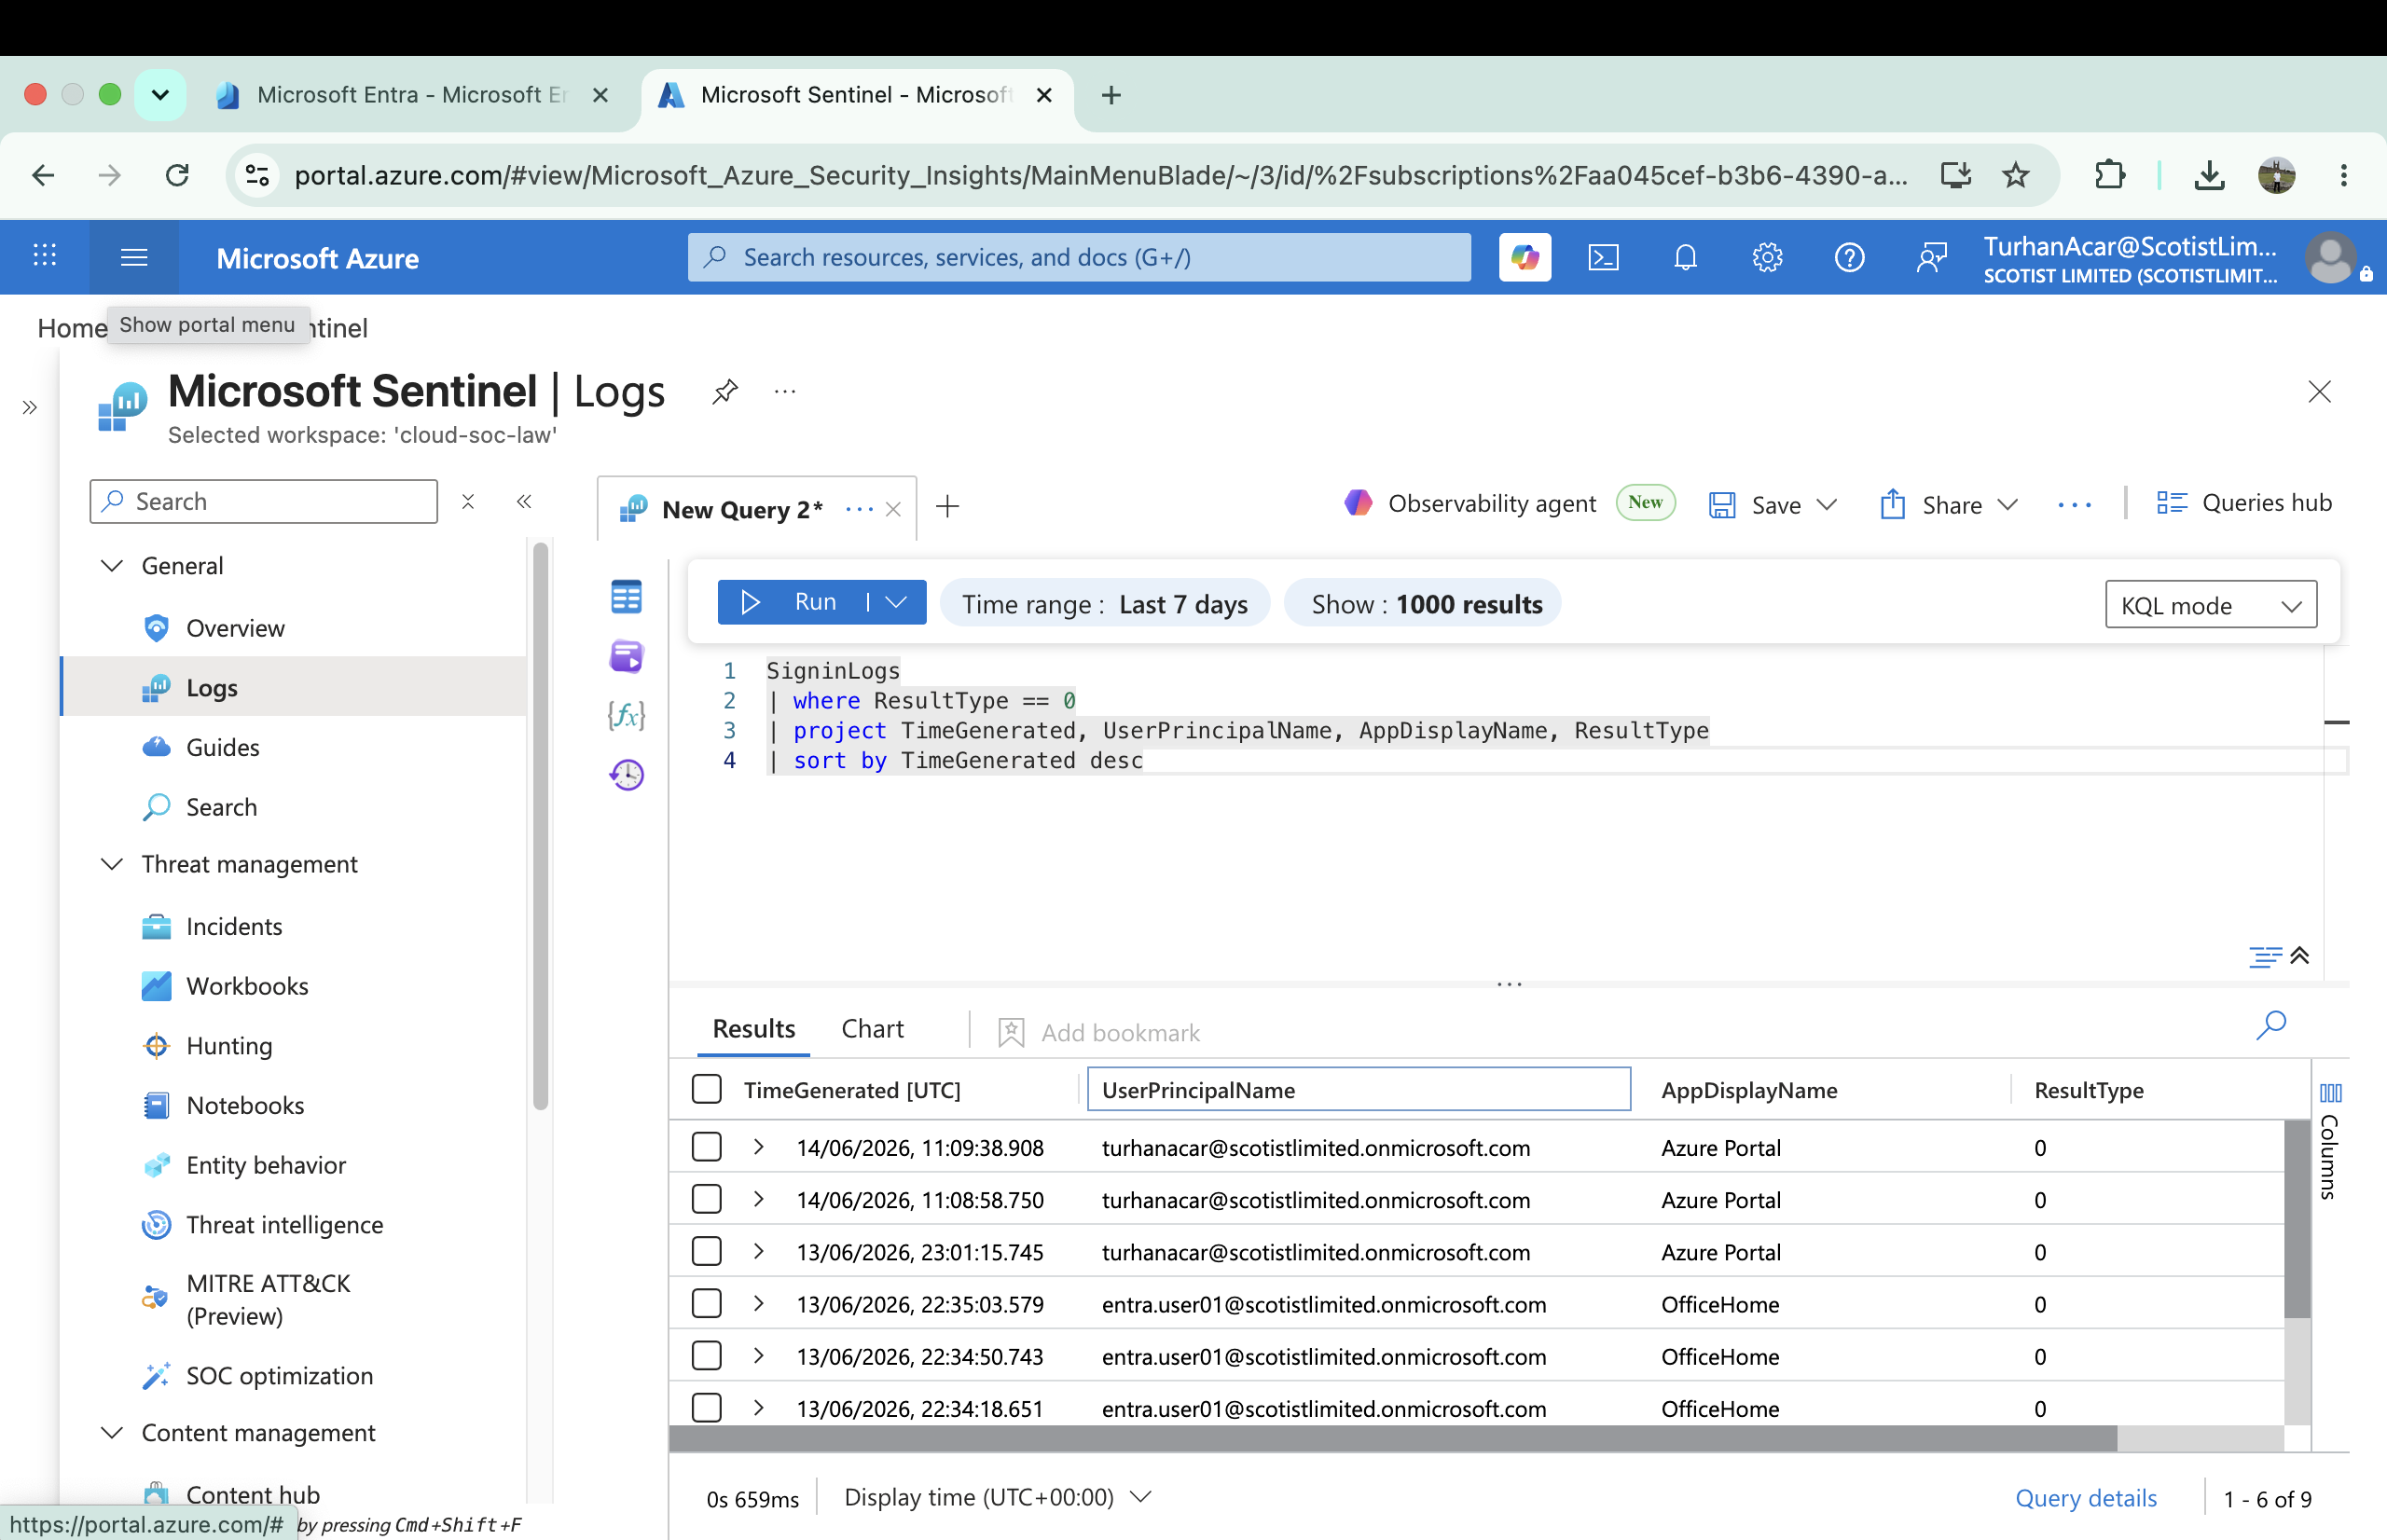Open the Observability agent
This screenshot has height=1540, width=2387.
point(1470,503)
